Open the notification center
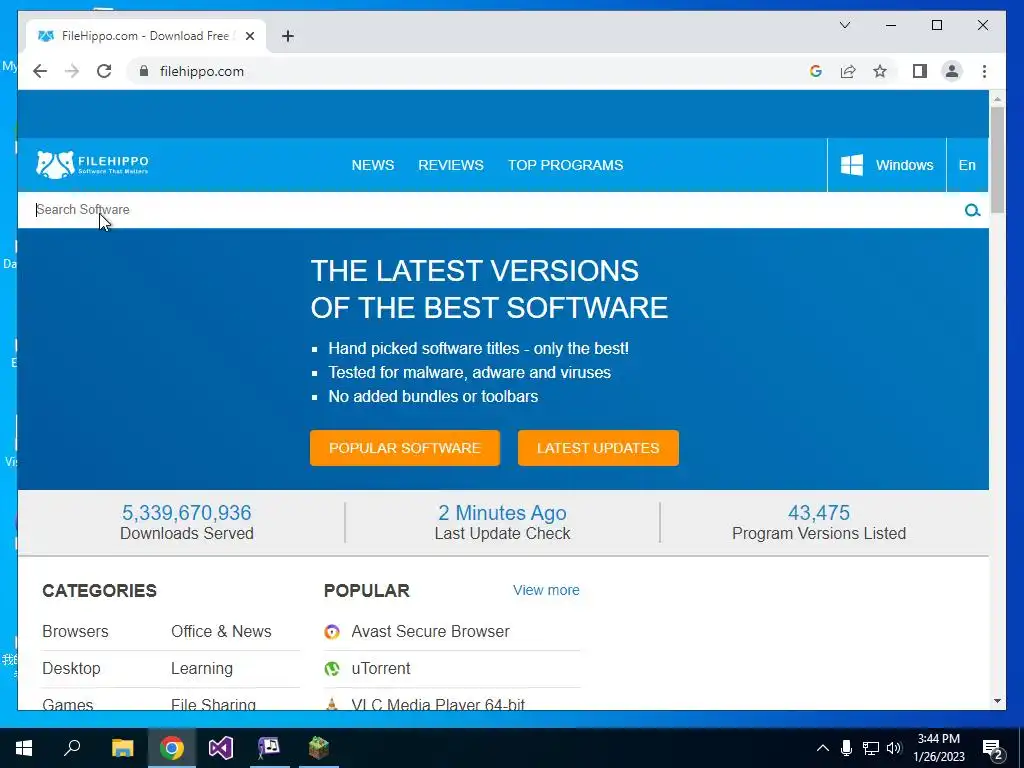 coord(993,749)
